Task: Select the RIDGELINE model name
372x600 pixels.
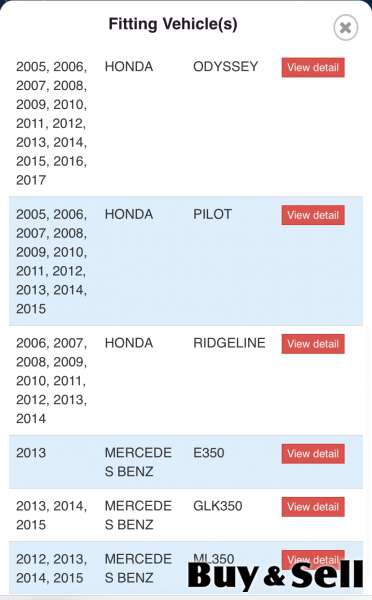Action: 229,343
